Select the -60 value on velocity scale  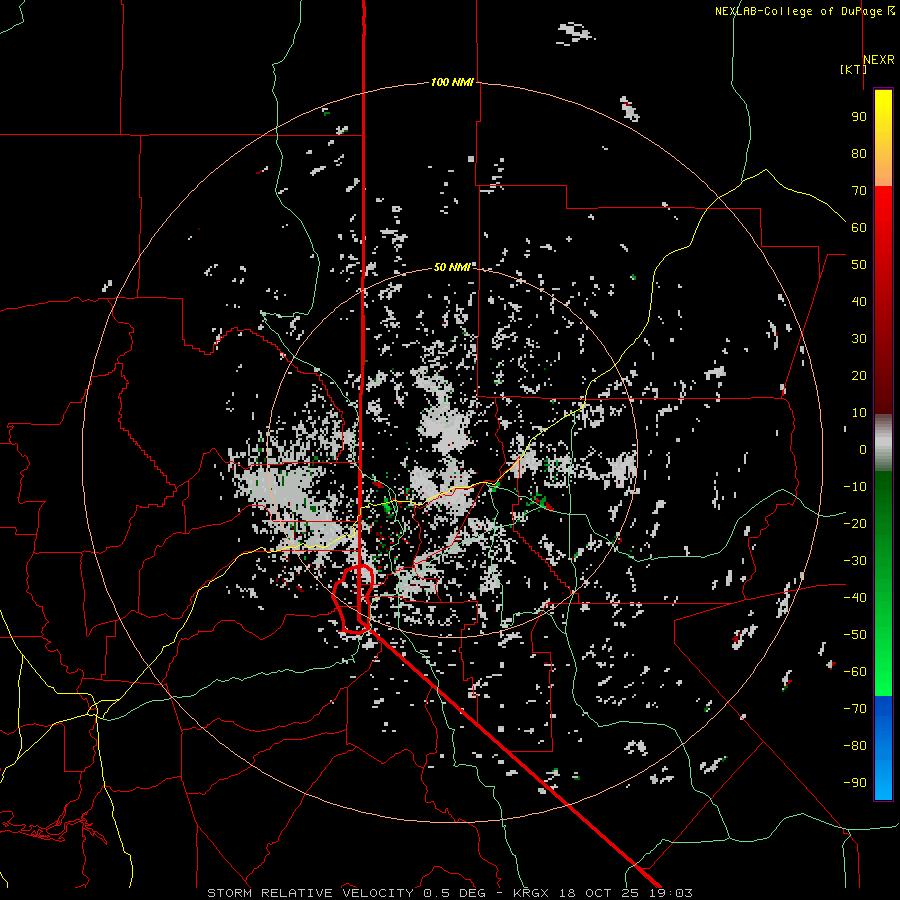click(x=855, y=672)
